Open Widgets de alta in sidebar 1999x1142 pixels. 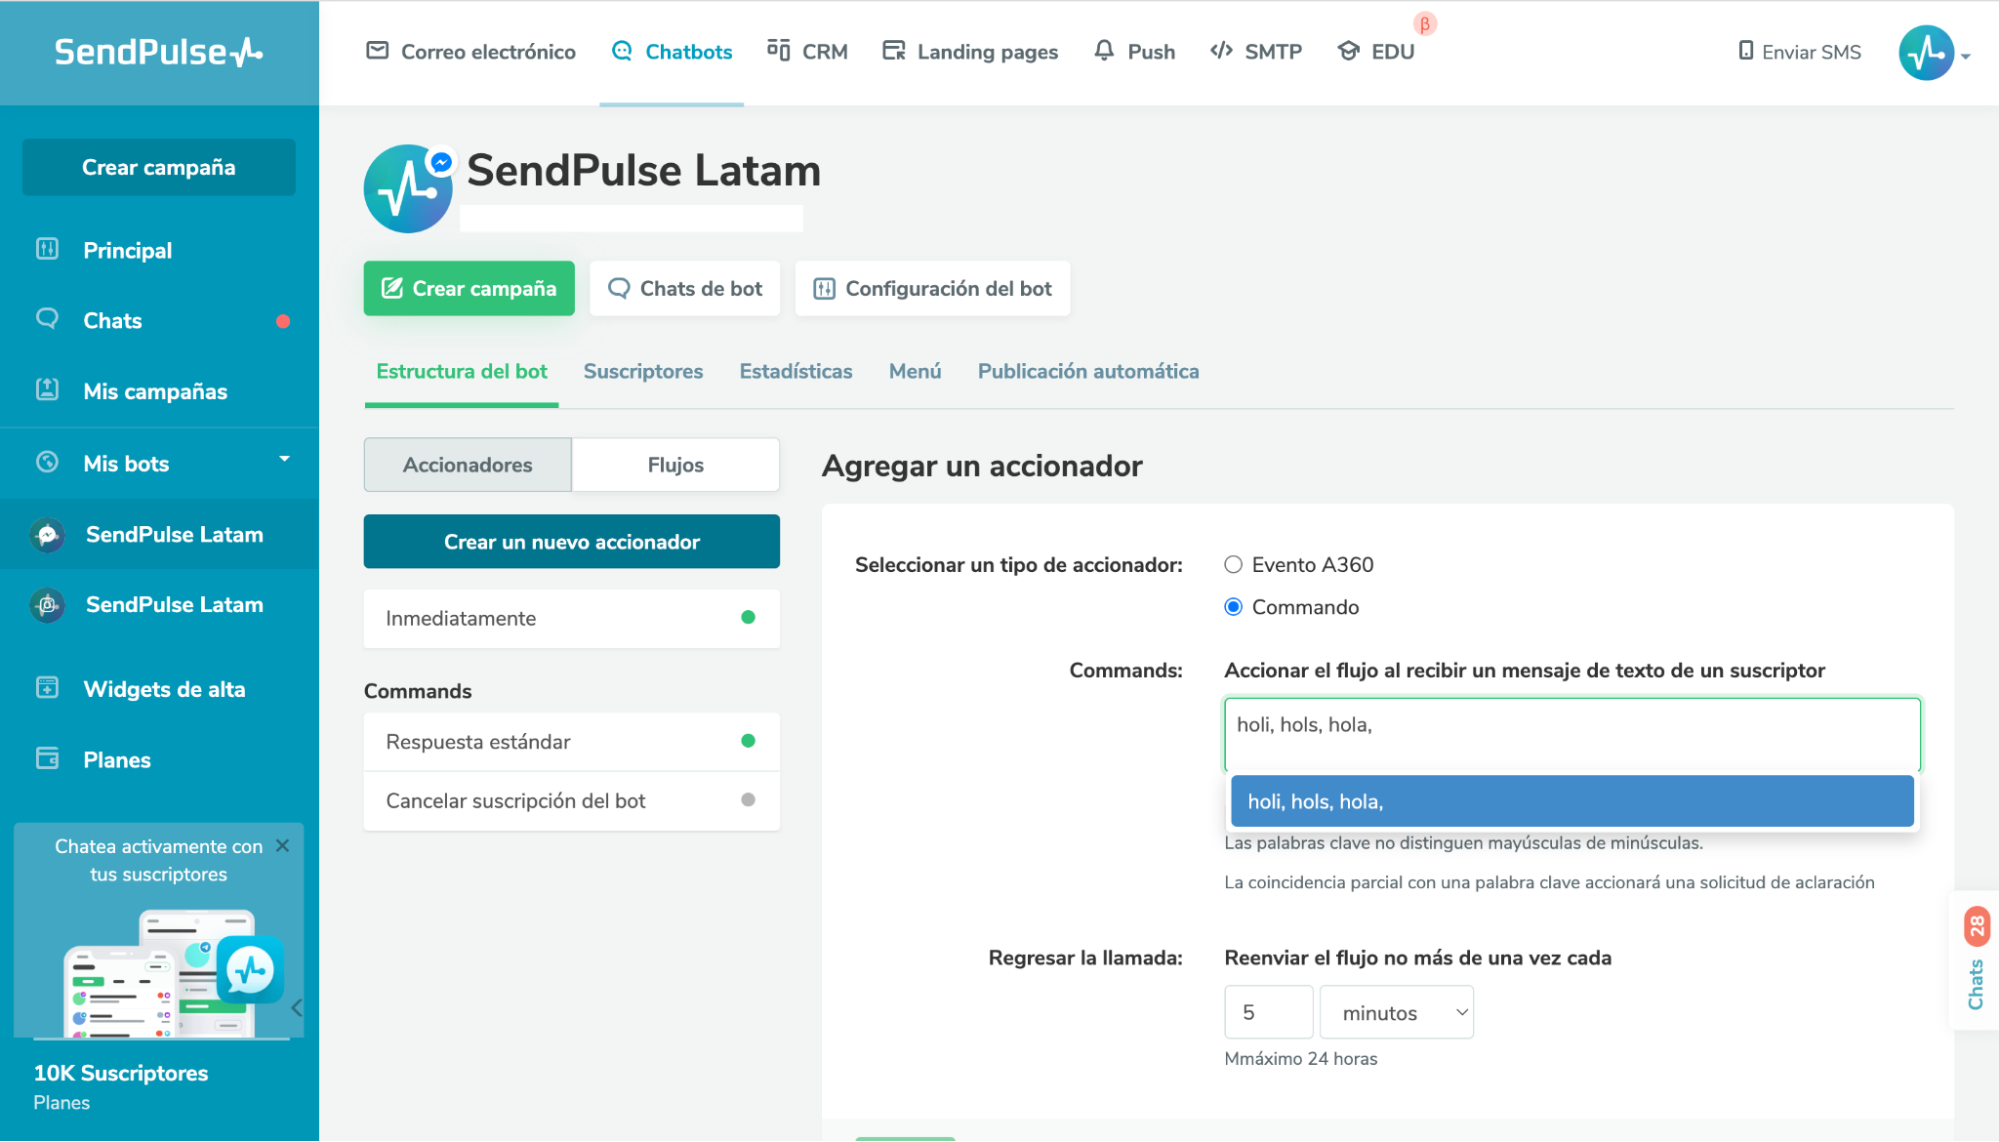(164, 689)
